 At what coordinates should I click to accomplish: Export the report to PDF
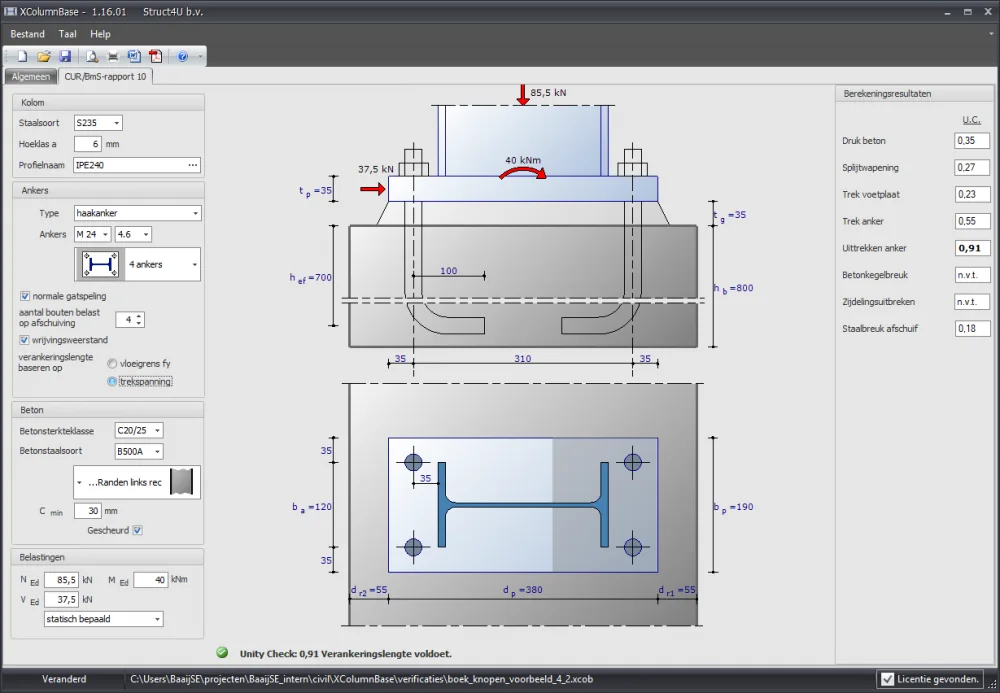[x=156, y=57]
